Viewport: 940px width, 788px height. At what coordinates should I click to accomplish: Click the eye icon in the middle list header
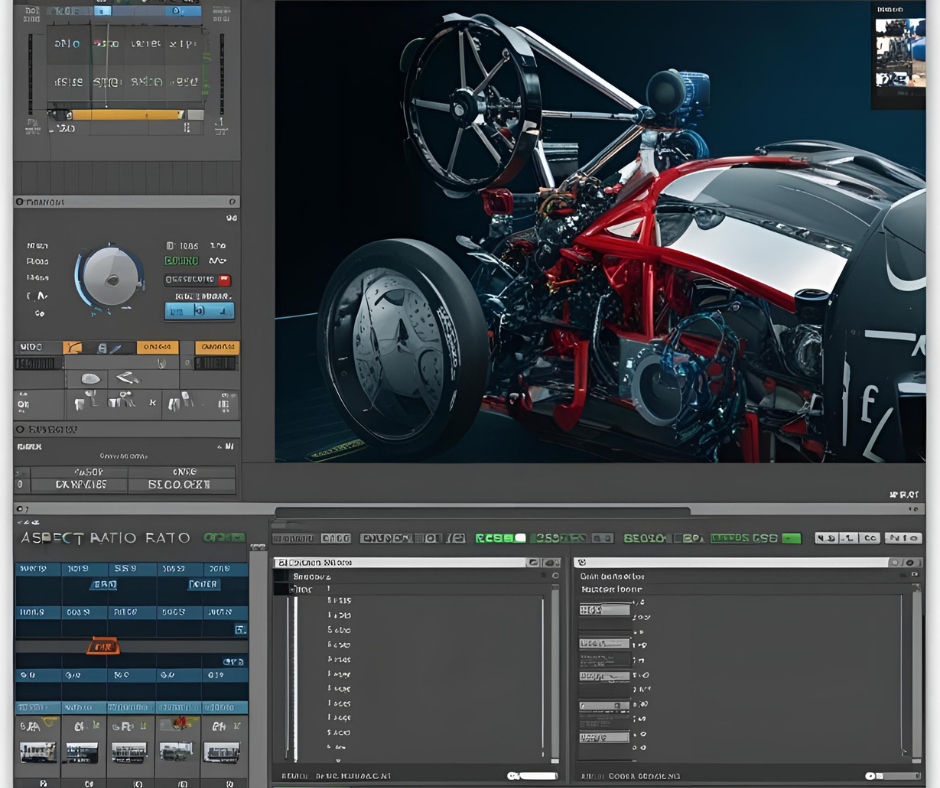click(552, 563)
